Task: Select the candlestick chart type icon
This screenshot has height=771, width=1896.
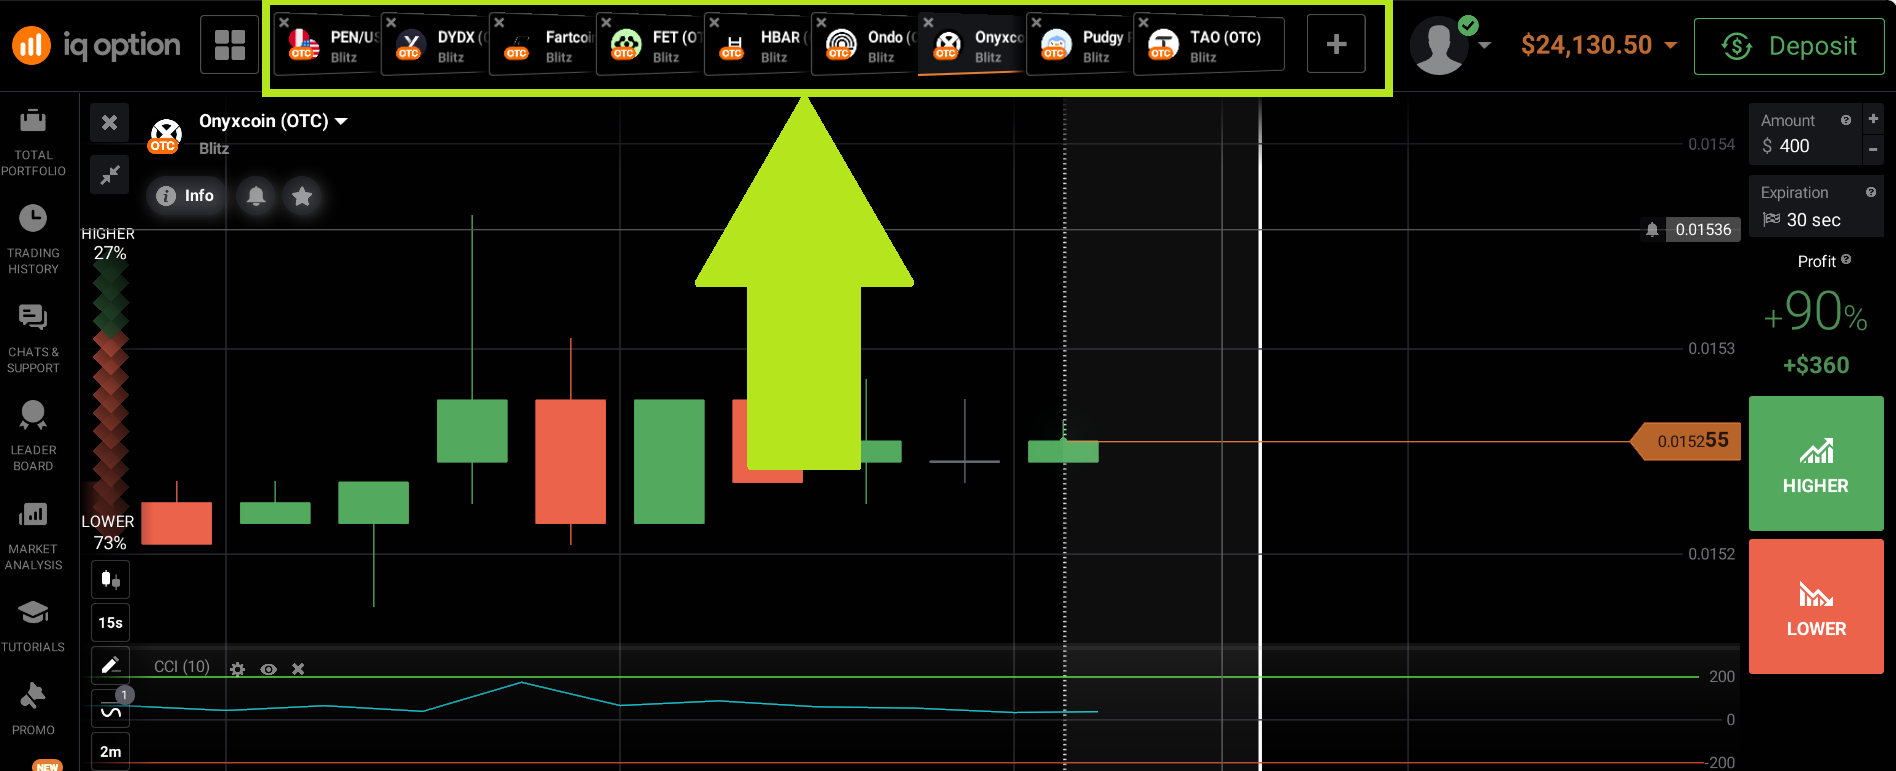Action: click(110, 580)
